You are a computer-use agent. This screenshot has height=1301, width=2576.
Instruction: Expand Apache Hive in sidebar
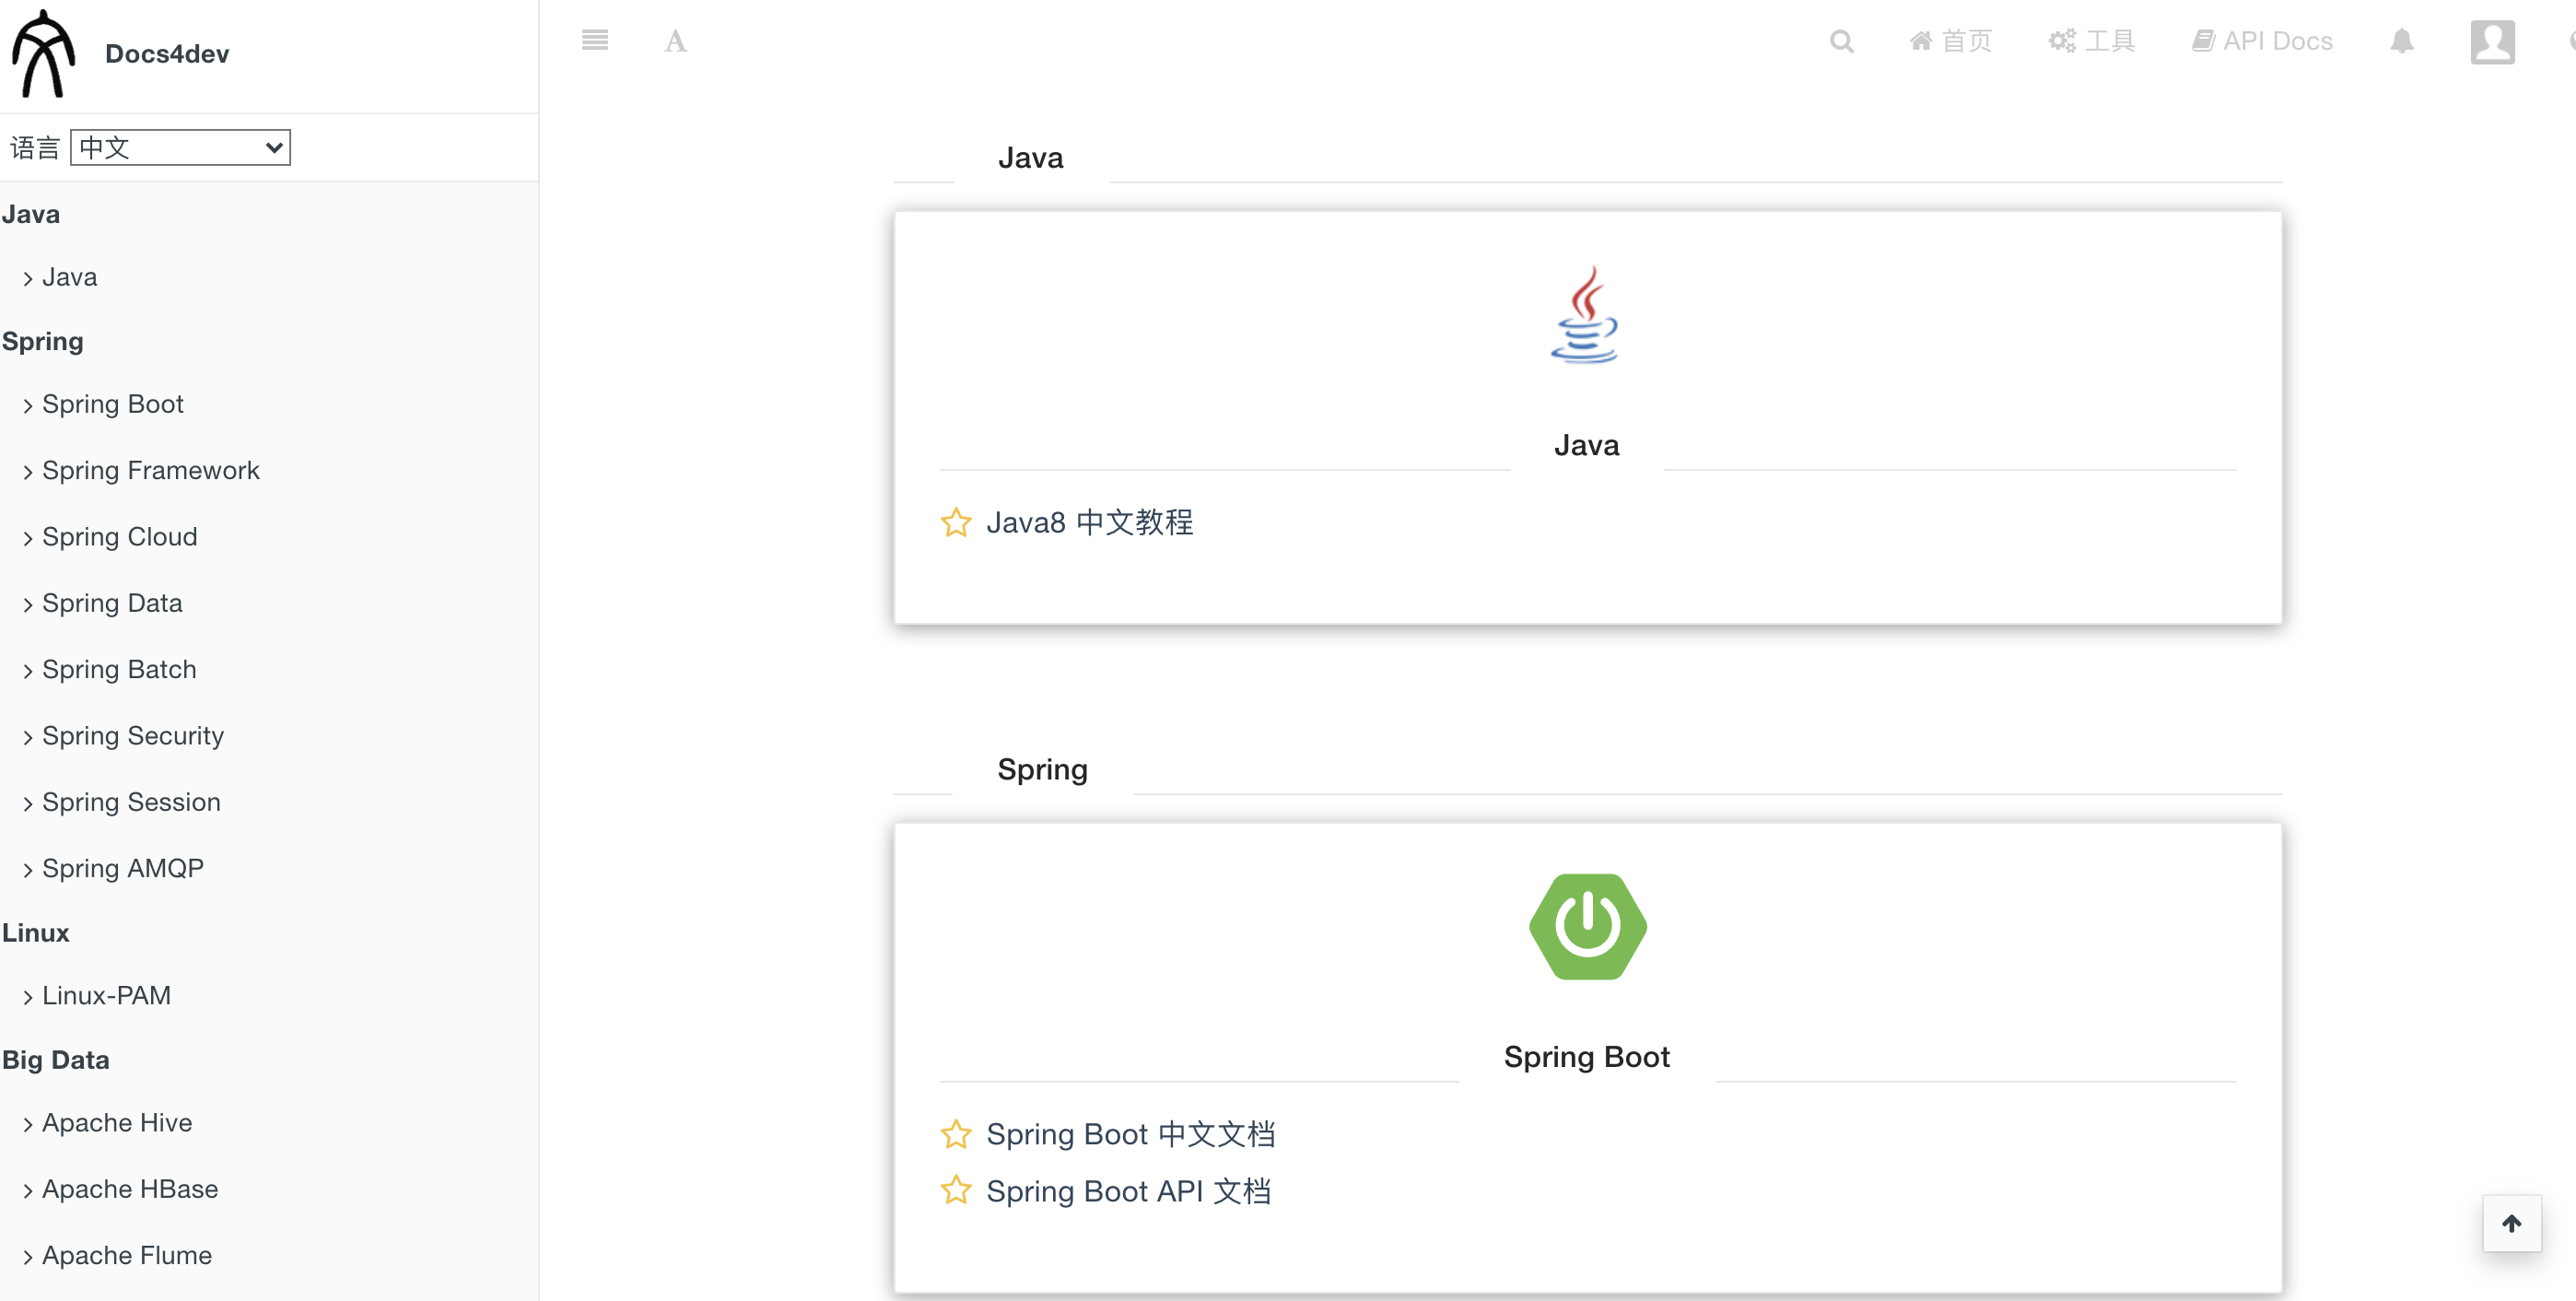[107, 1122]
